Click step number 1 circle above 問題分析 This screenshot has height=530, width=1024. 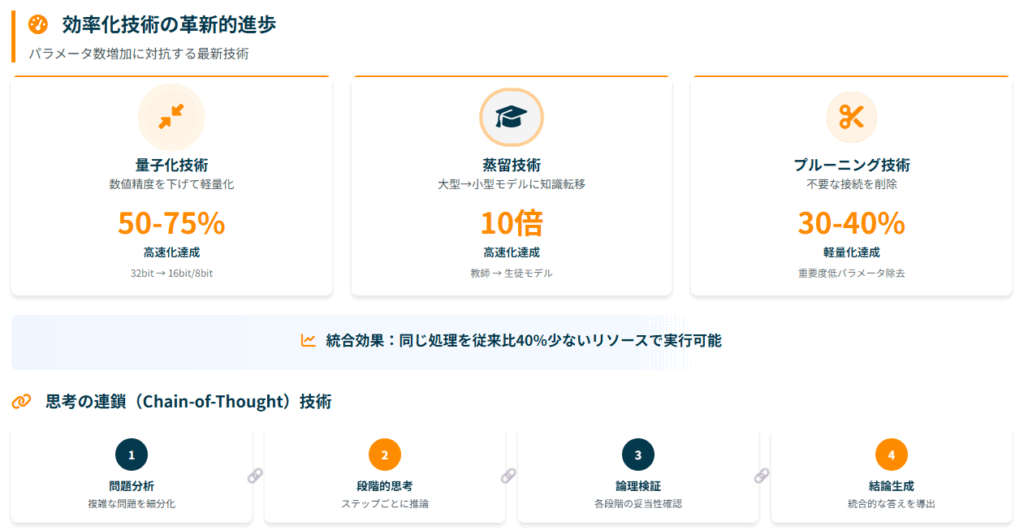[x=131, y=455]
